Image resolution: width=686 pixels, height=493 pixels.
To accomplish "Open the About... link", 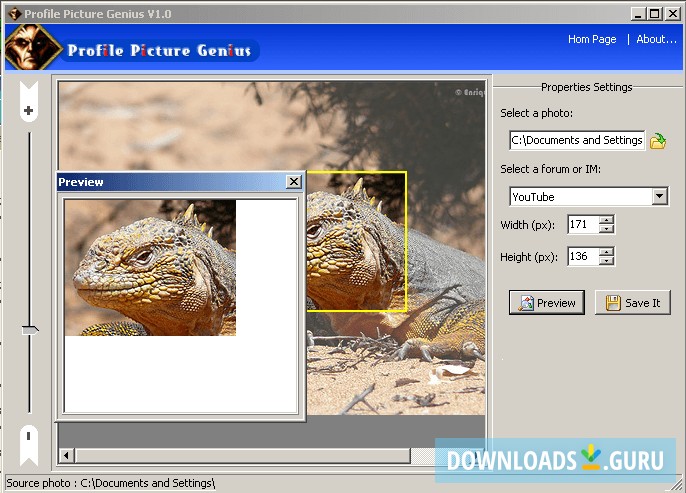I will click(x=656, y=39).
